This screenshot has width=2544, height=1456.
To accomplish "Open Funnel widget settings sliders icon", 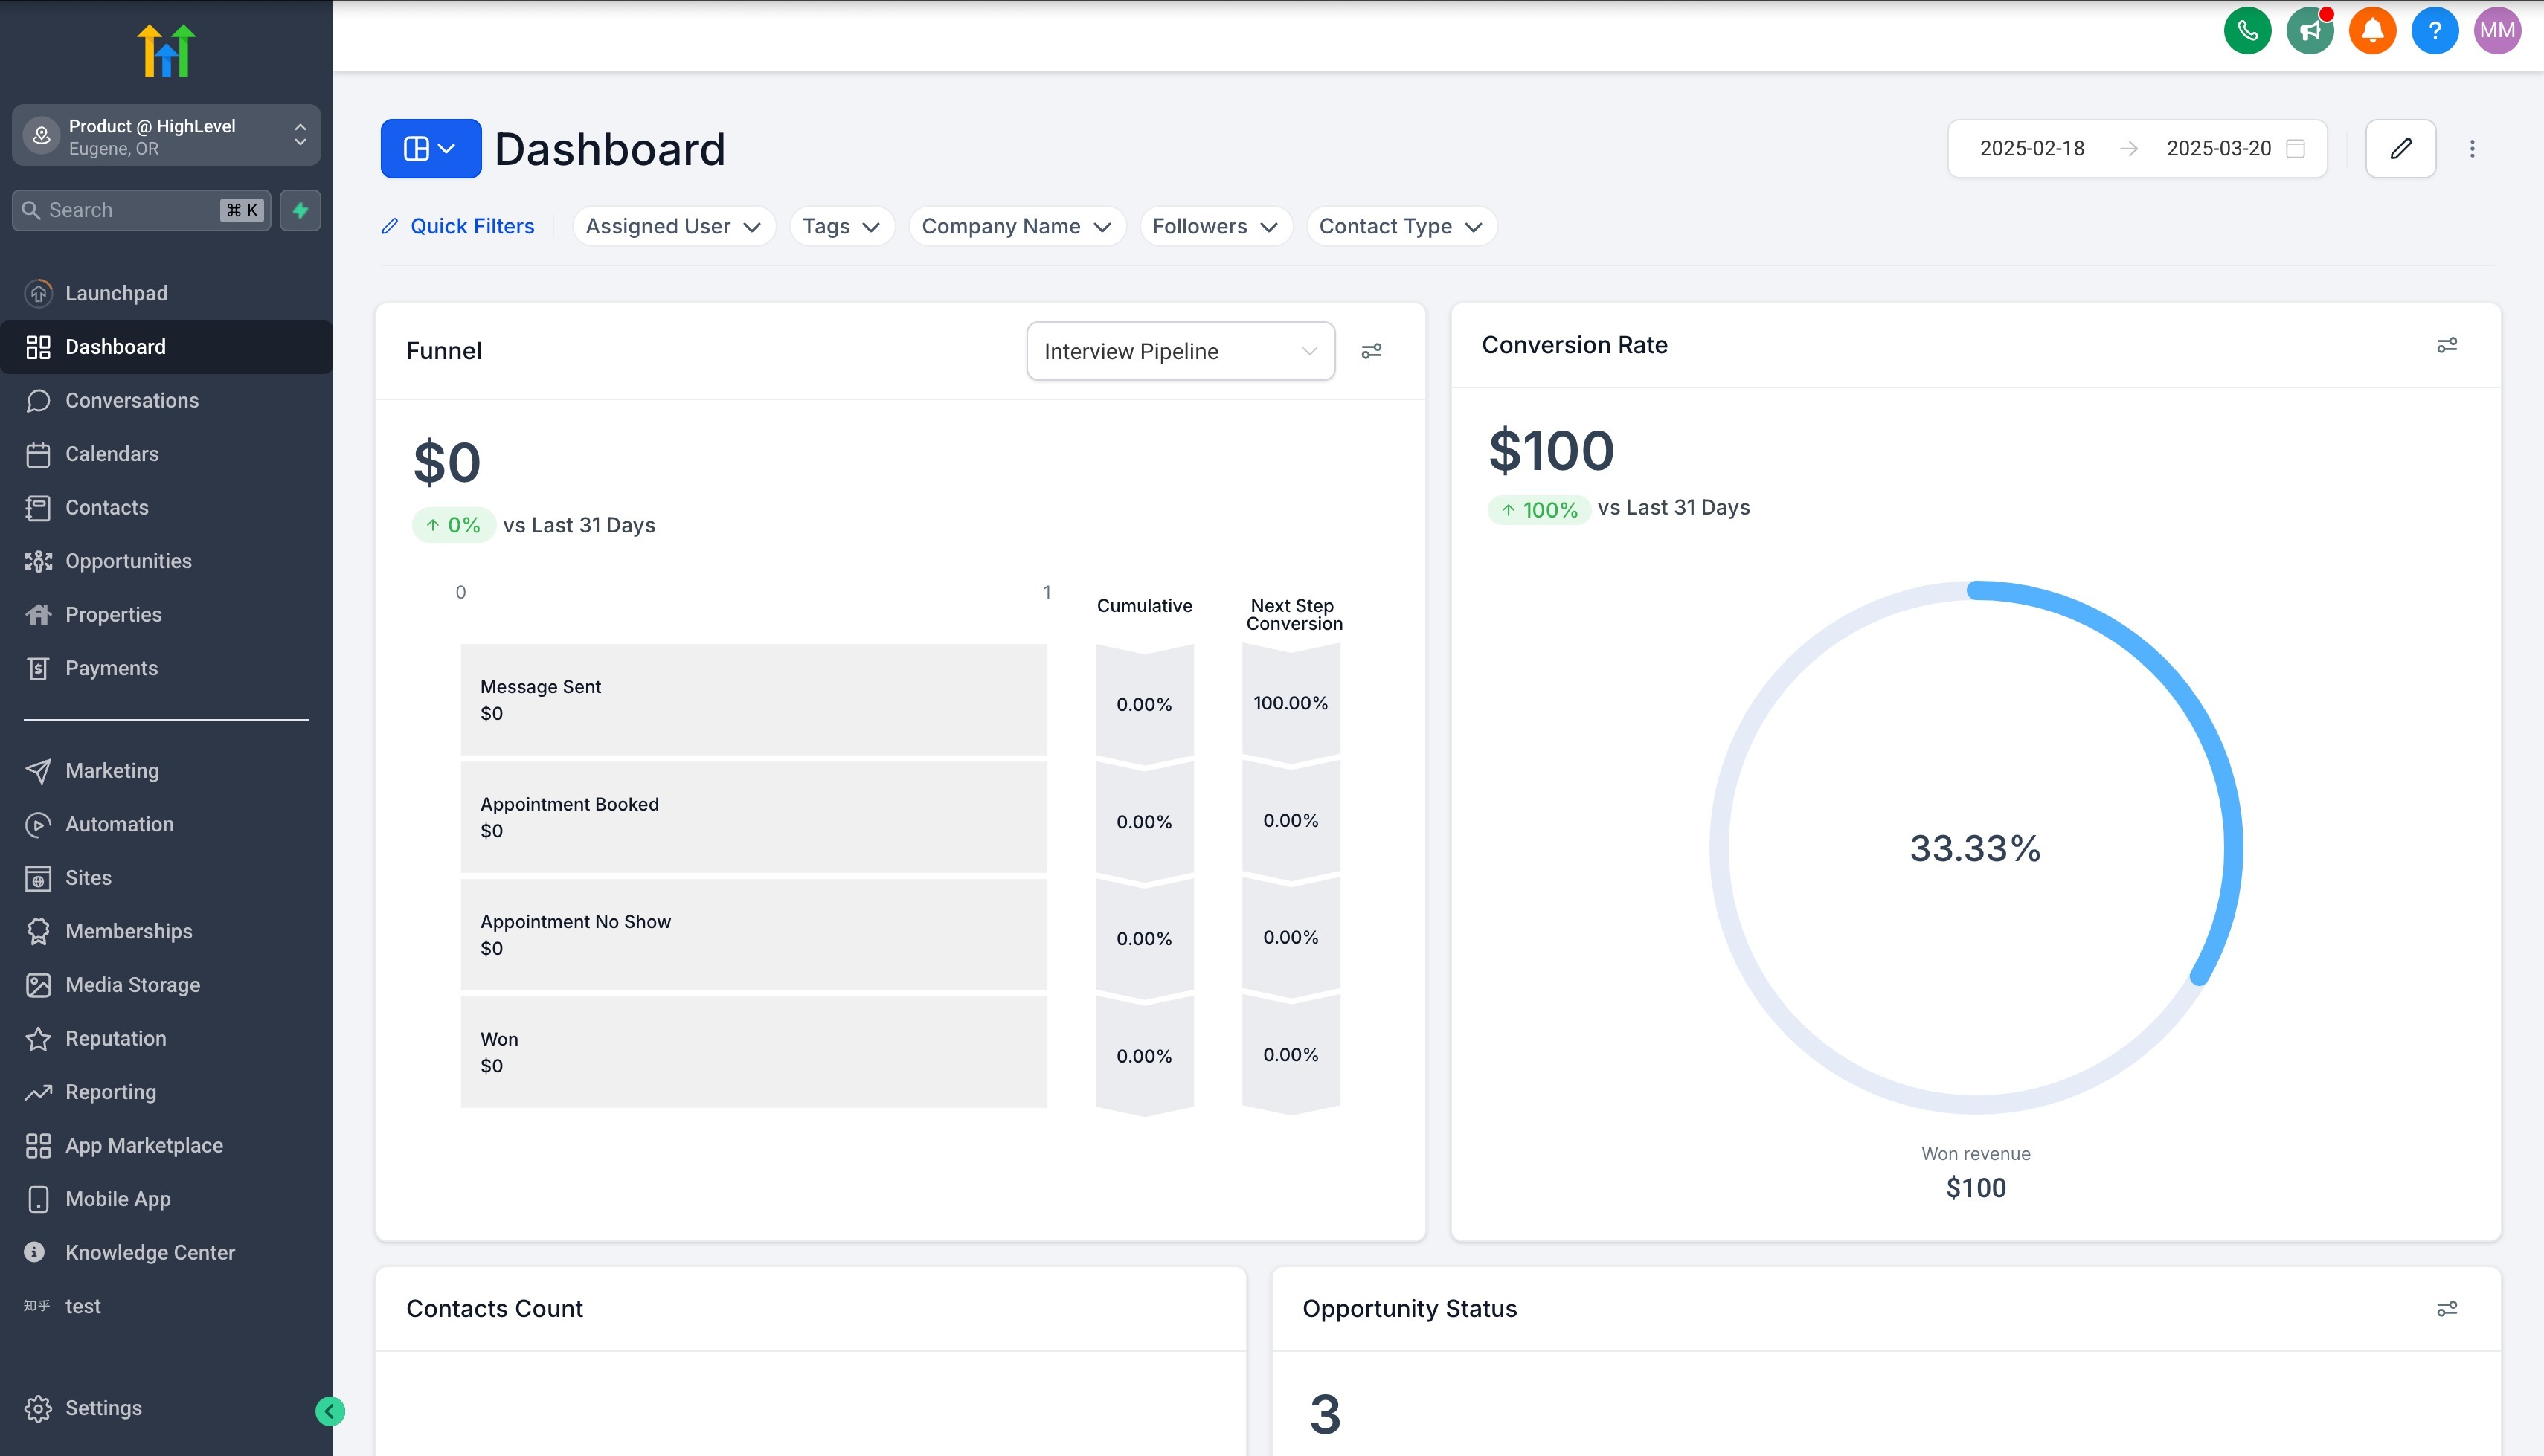I will 1371,351.
